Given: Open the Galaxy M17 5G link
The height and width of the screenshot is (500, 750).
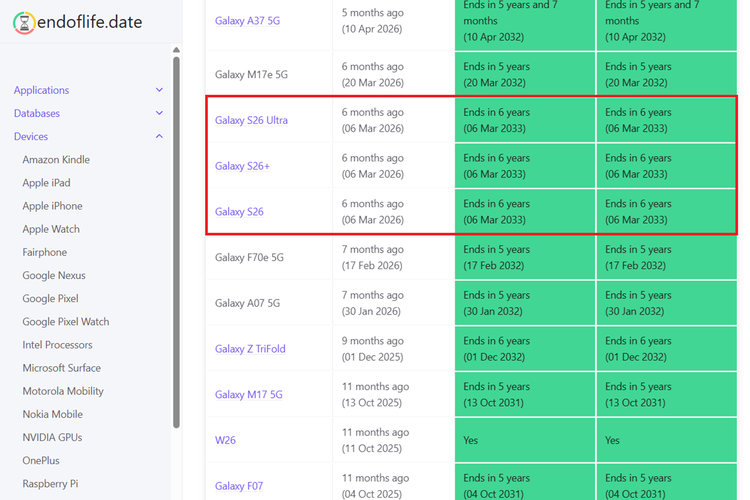Looking at the screenshot, I should tap(249, 394).
